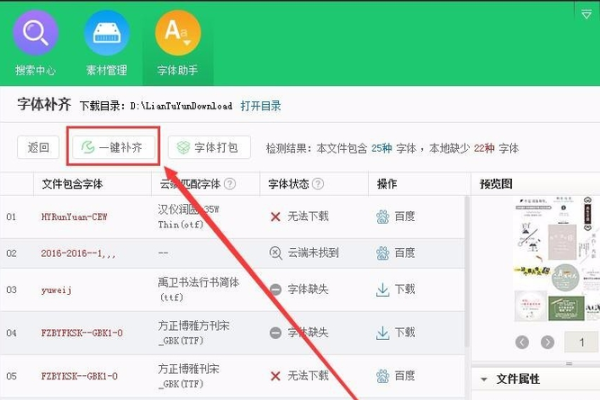Image resolution: width=600 pixels, height=400 pixels.
Task: Open the 搜索中心 search center icon
Action: (36, 33)
